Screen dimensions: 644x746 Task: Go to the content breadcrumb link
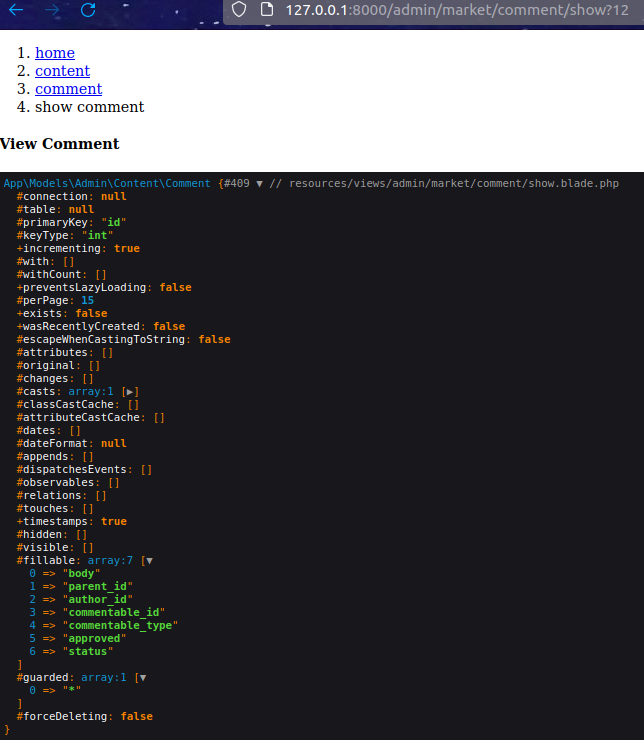point(62,71)
